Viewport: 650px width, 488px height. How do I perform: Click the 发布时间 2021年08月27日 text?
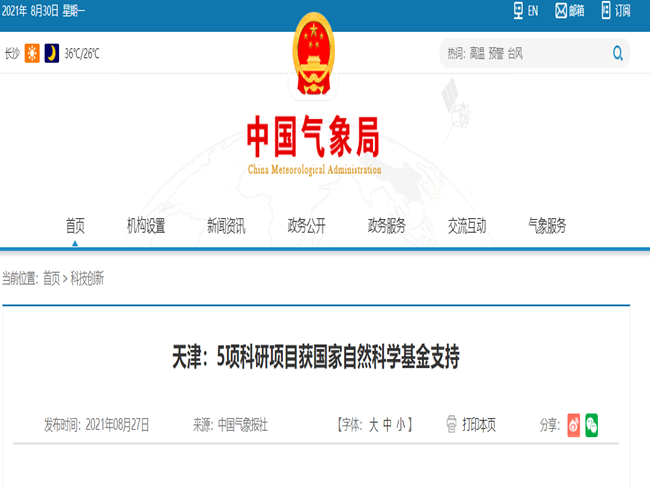coord(97,425)
